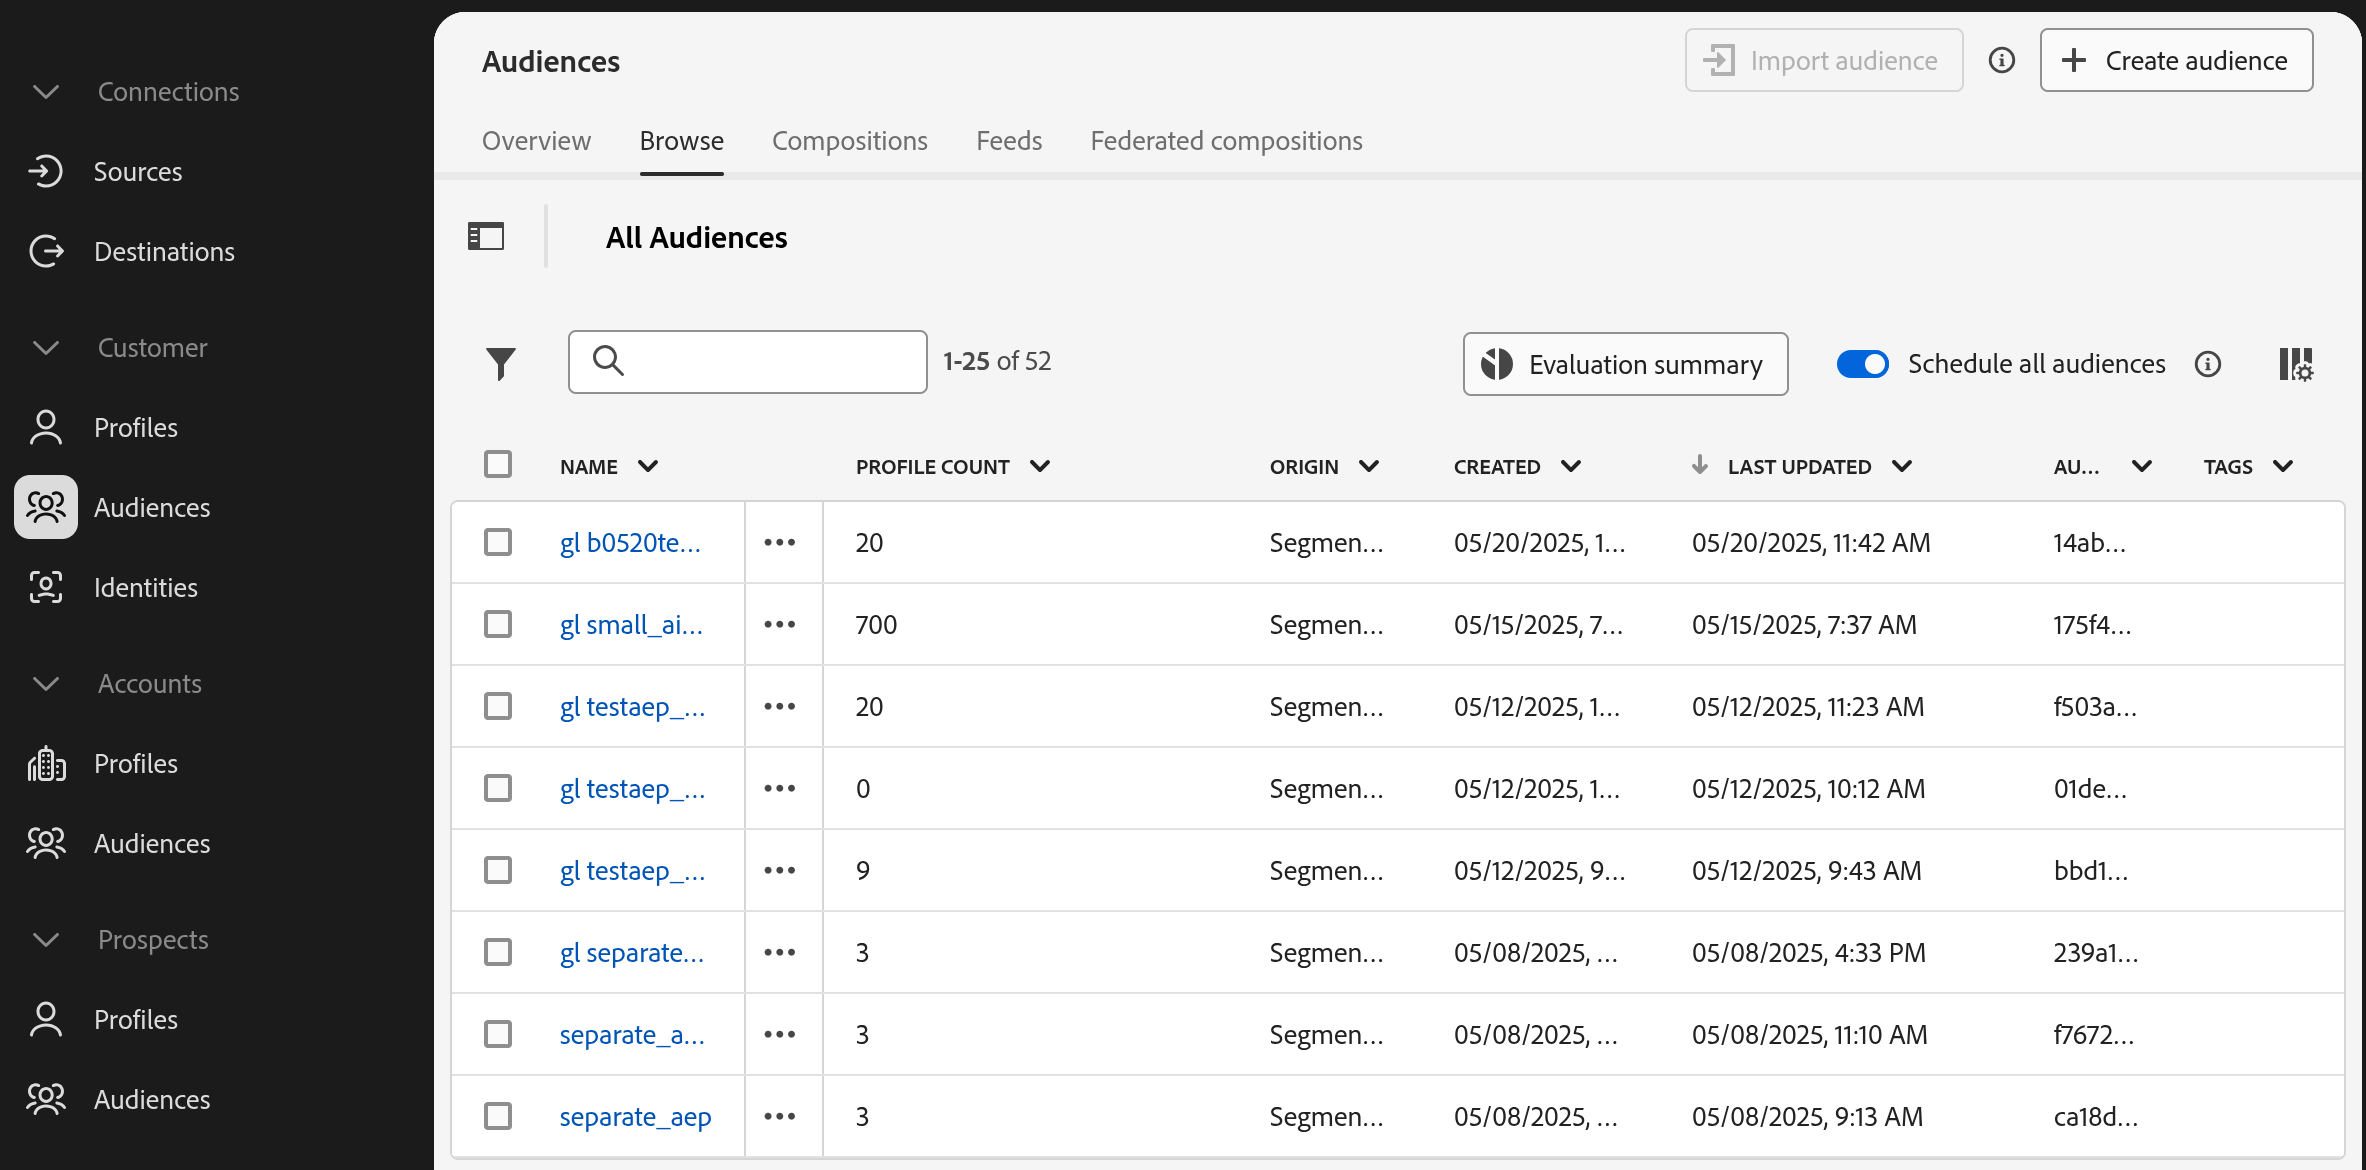This screenshot has width=2366, height=1170.
Task: Open more actions for gl small_ai row
Action: (x=780, y=625)
